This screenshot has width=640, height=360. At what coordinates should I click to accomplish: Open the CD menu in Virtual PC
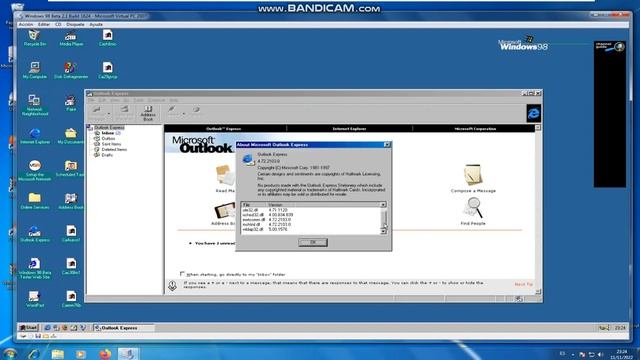pos(58,24)
